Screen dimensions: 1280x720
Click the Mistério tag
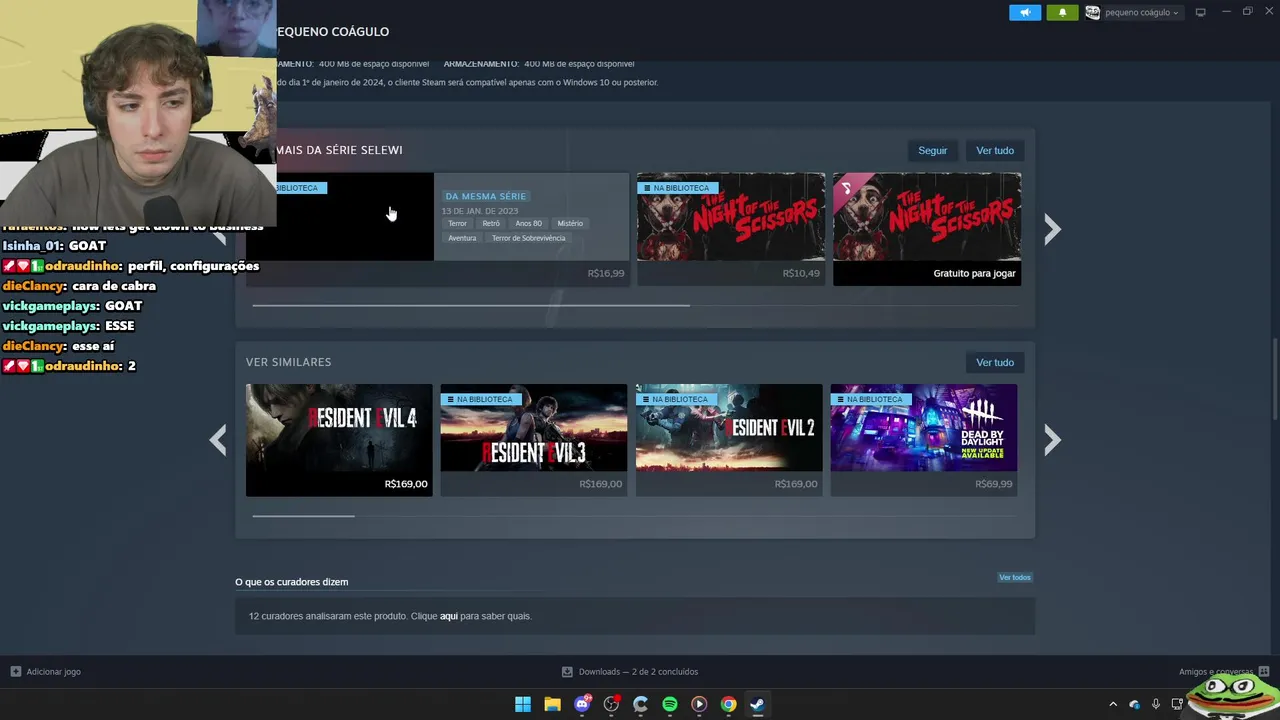(570, 223)
